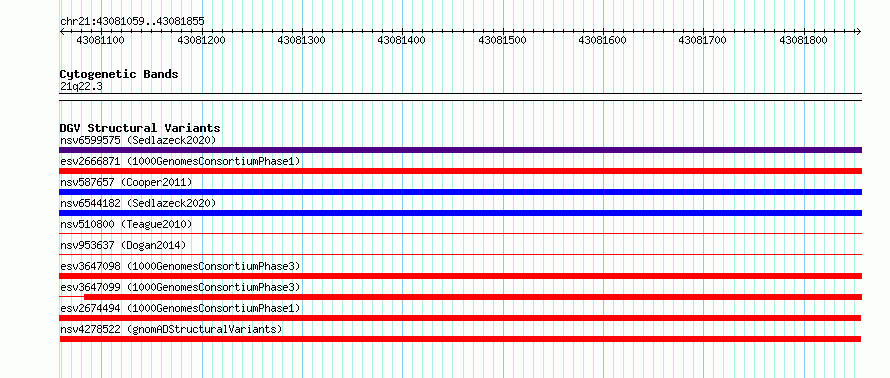
Task: Select the red esv3647098 variant bar
Action: pyautogui.click(x=460, y=276)
